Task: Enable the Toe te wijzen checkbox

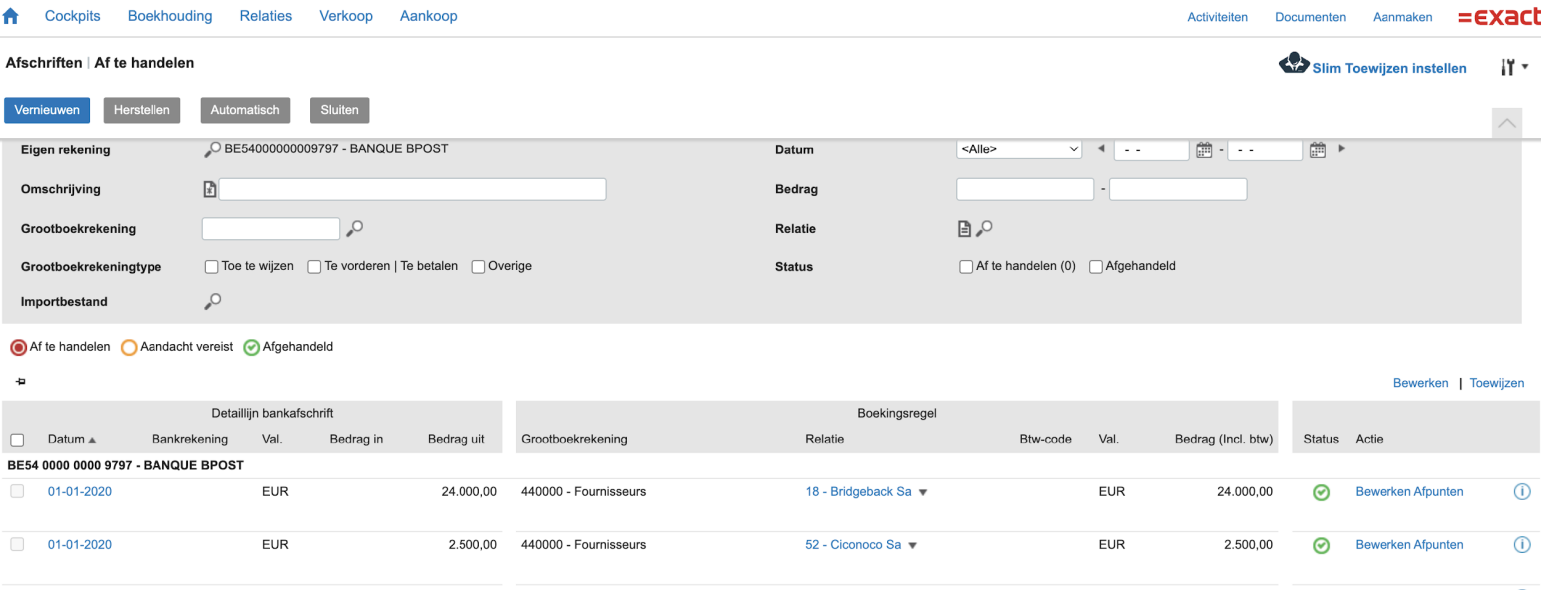Action: coord(211,266)
